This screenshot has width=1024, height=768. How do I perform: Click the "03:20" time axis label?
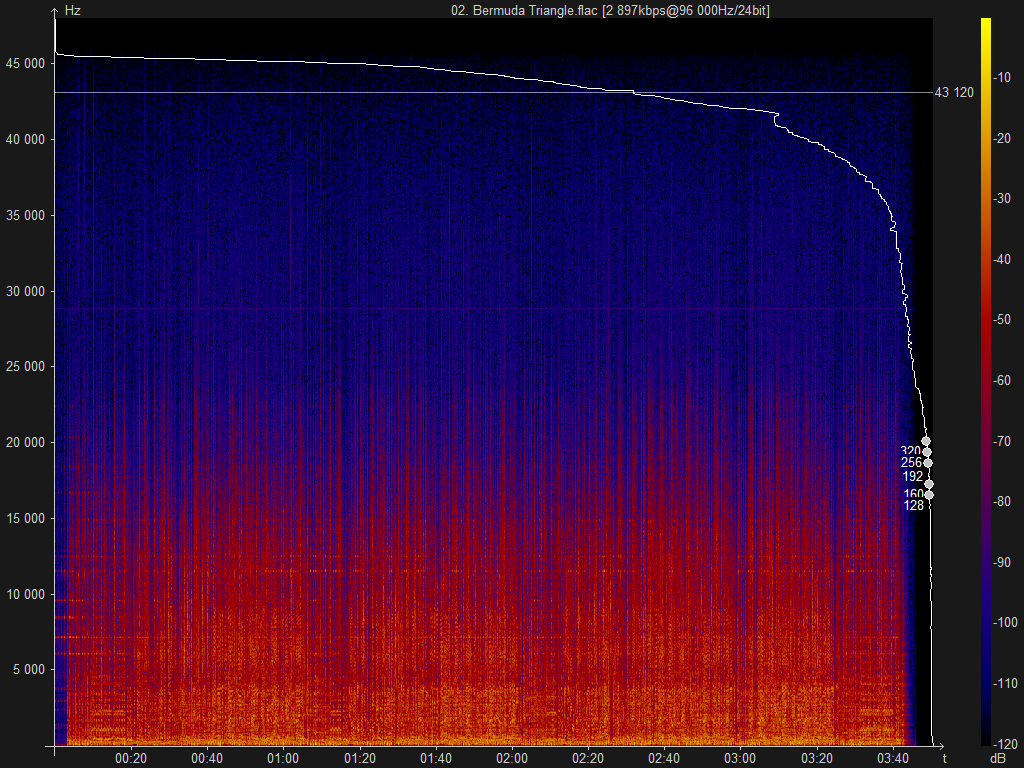817,759
